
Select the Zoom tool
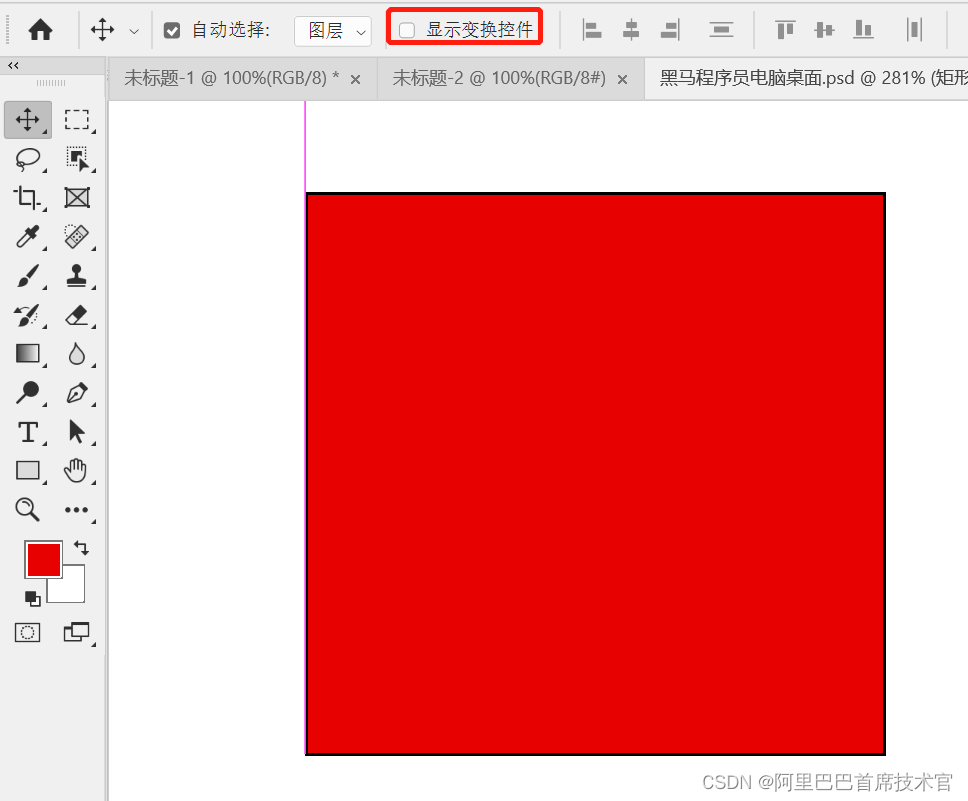coord(28,510)
